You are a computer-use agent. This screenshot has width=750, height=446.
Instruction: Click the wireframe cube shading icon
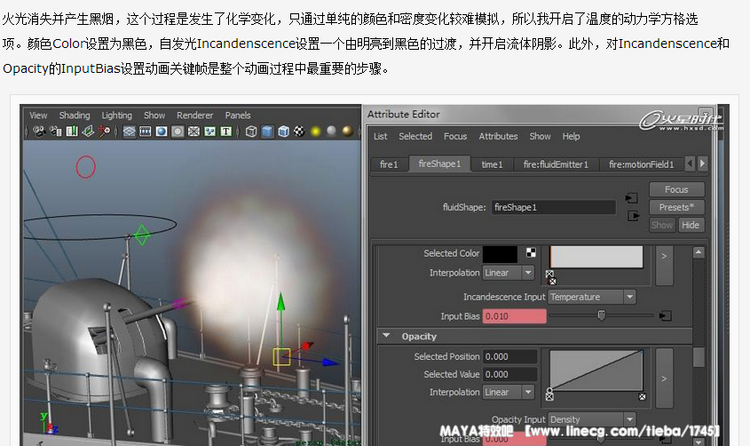pyautogui.click(x=252, y=131)
